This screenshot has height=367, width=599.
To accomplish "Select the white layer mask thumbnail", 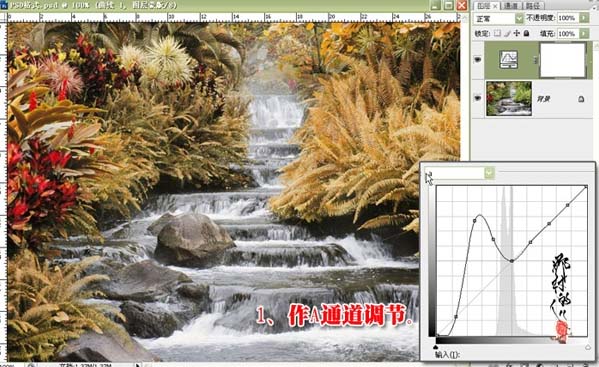I will [x=563, y=60].
